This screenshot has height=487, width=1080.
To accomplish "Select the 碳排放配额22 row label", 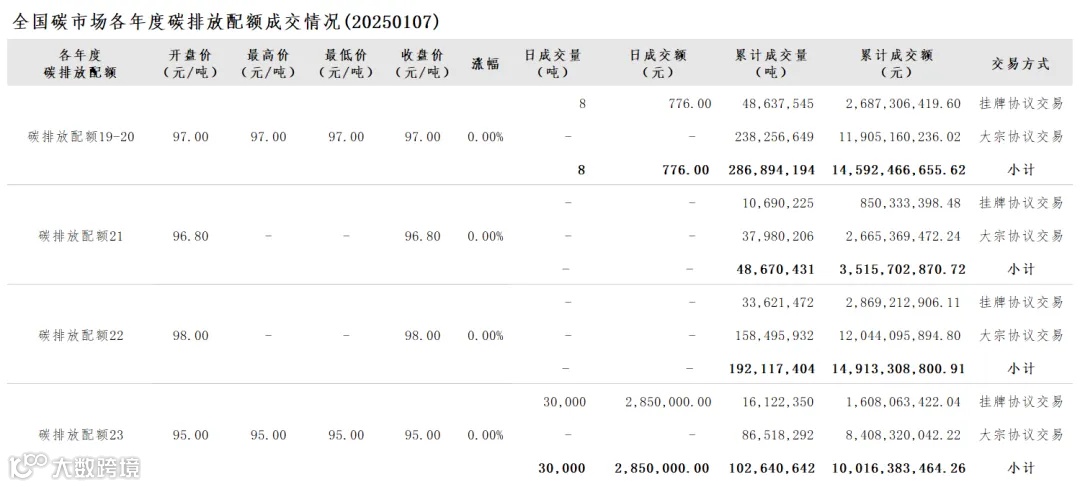I will pos(81,335).
